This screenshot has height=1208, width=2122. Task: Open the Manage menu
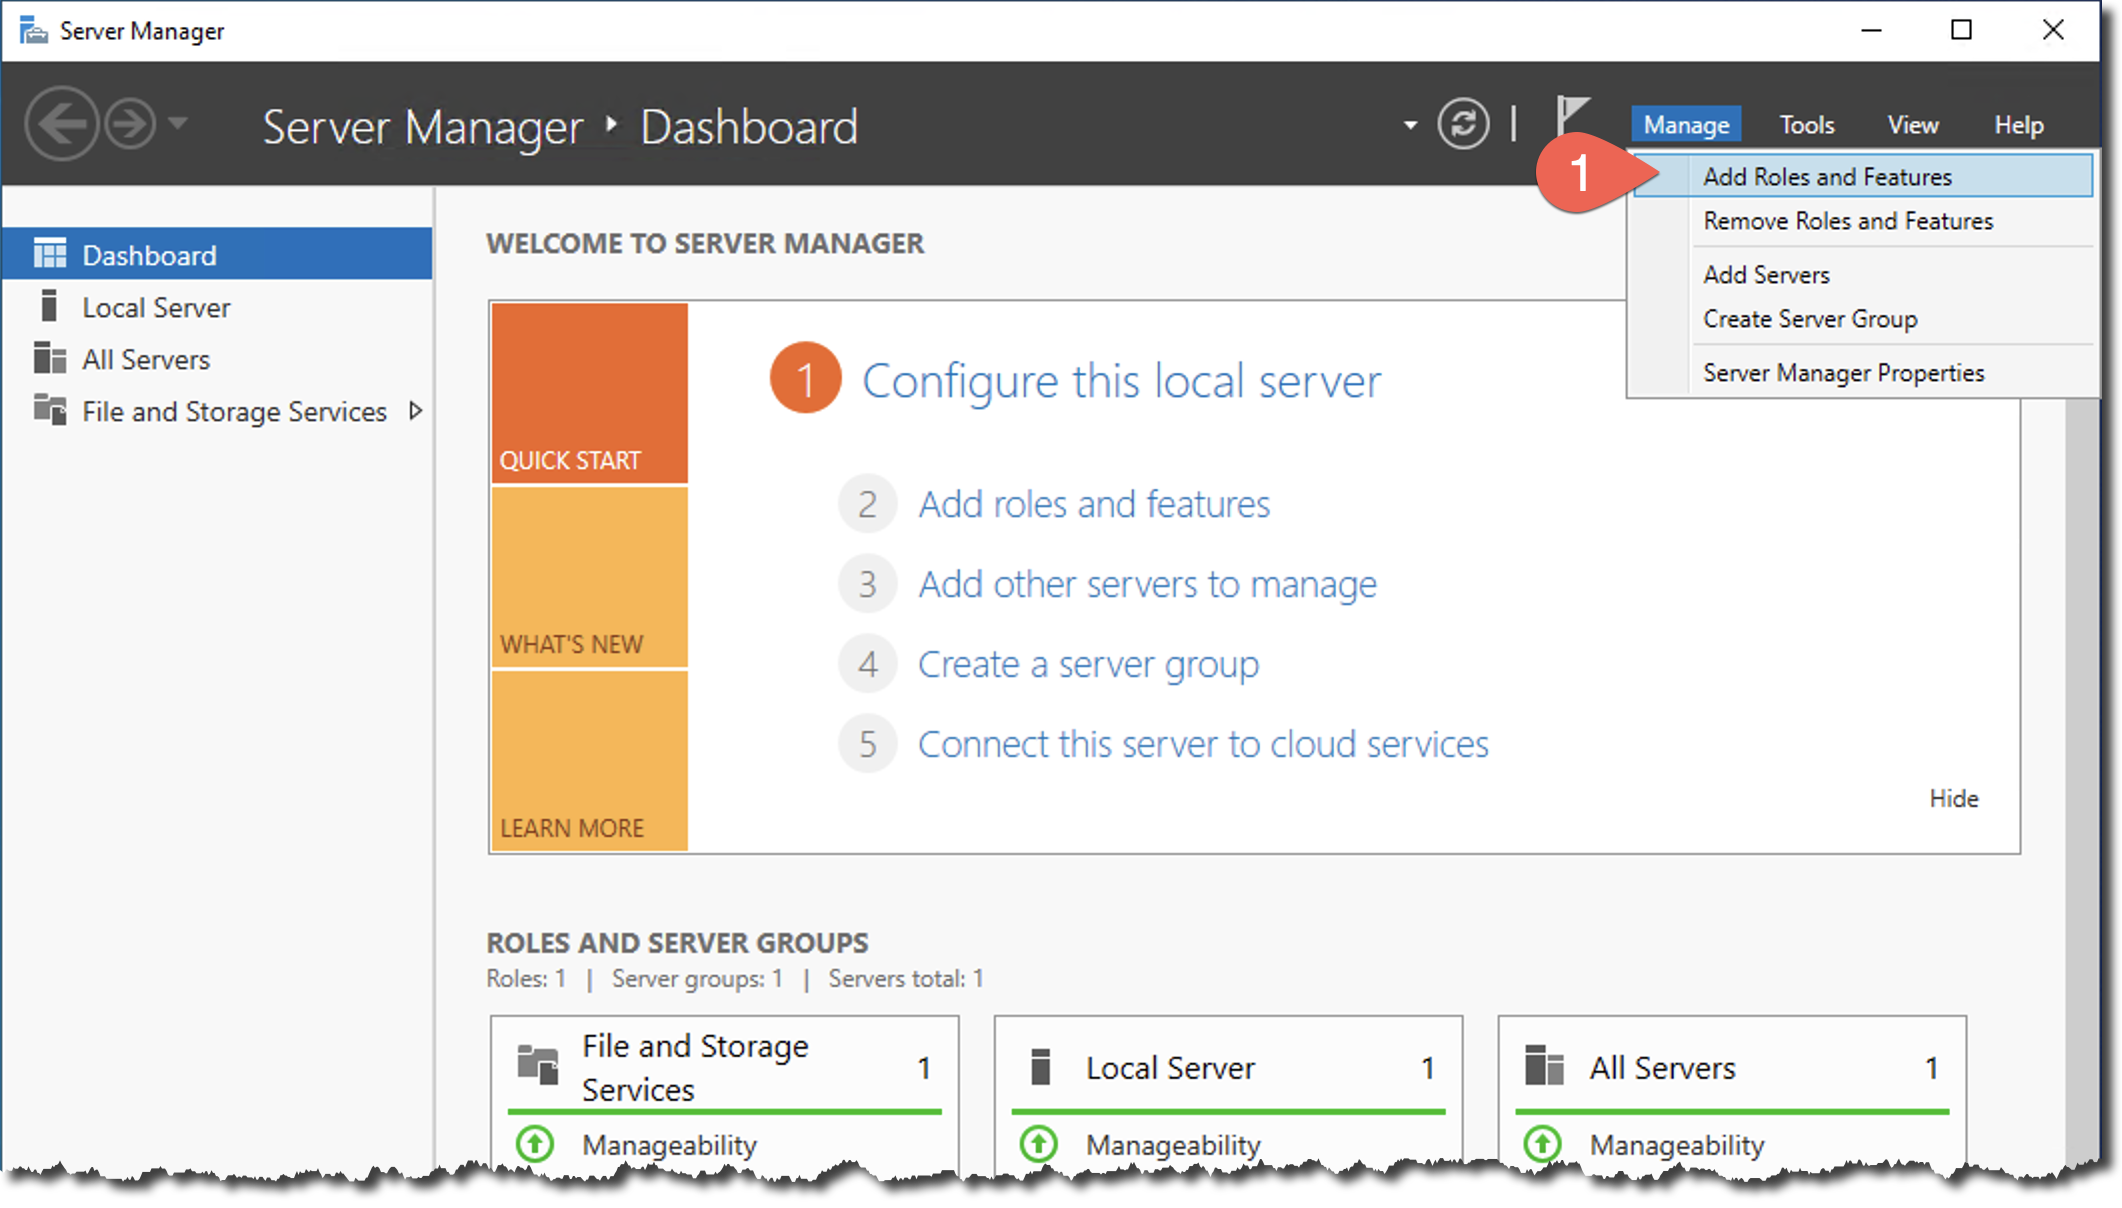[x=1686, y=124]
